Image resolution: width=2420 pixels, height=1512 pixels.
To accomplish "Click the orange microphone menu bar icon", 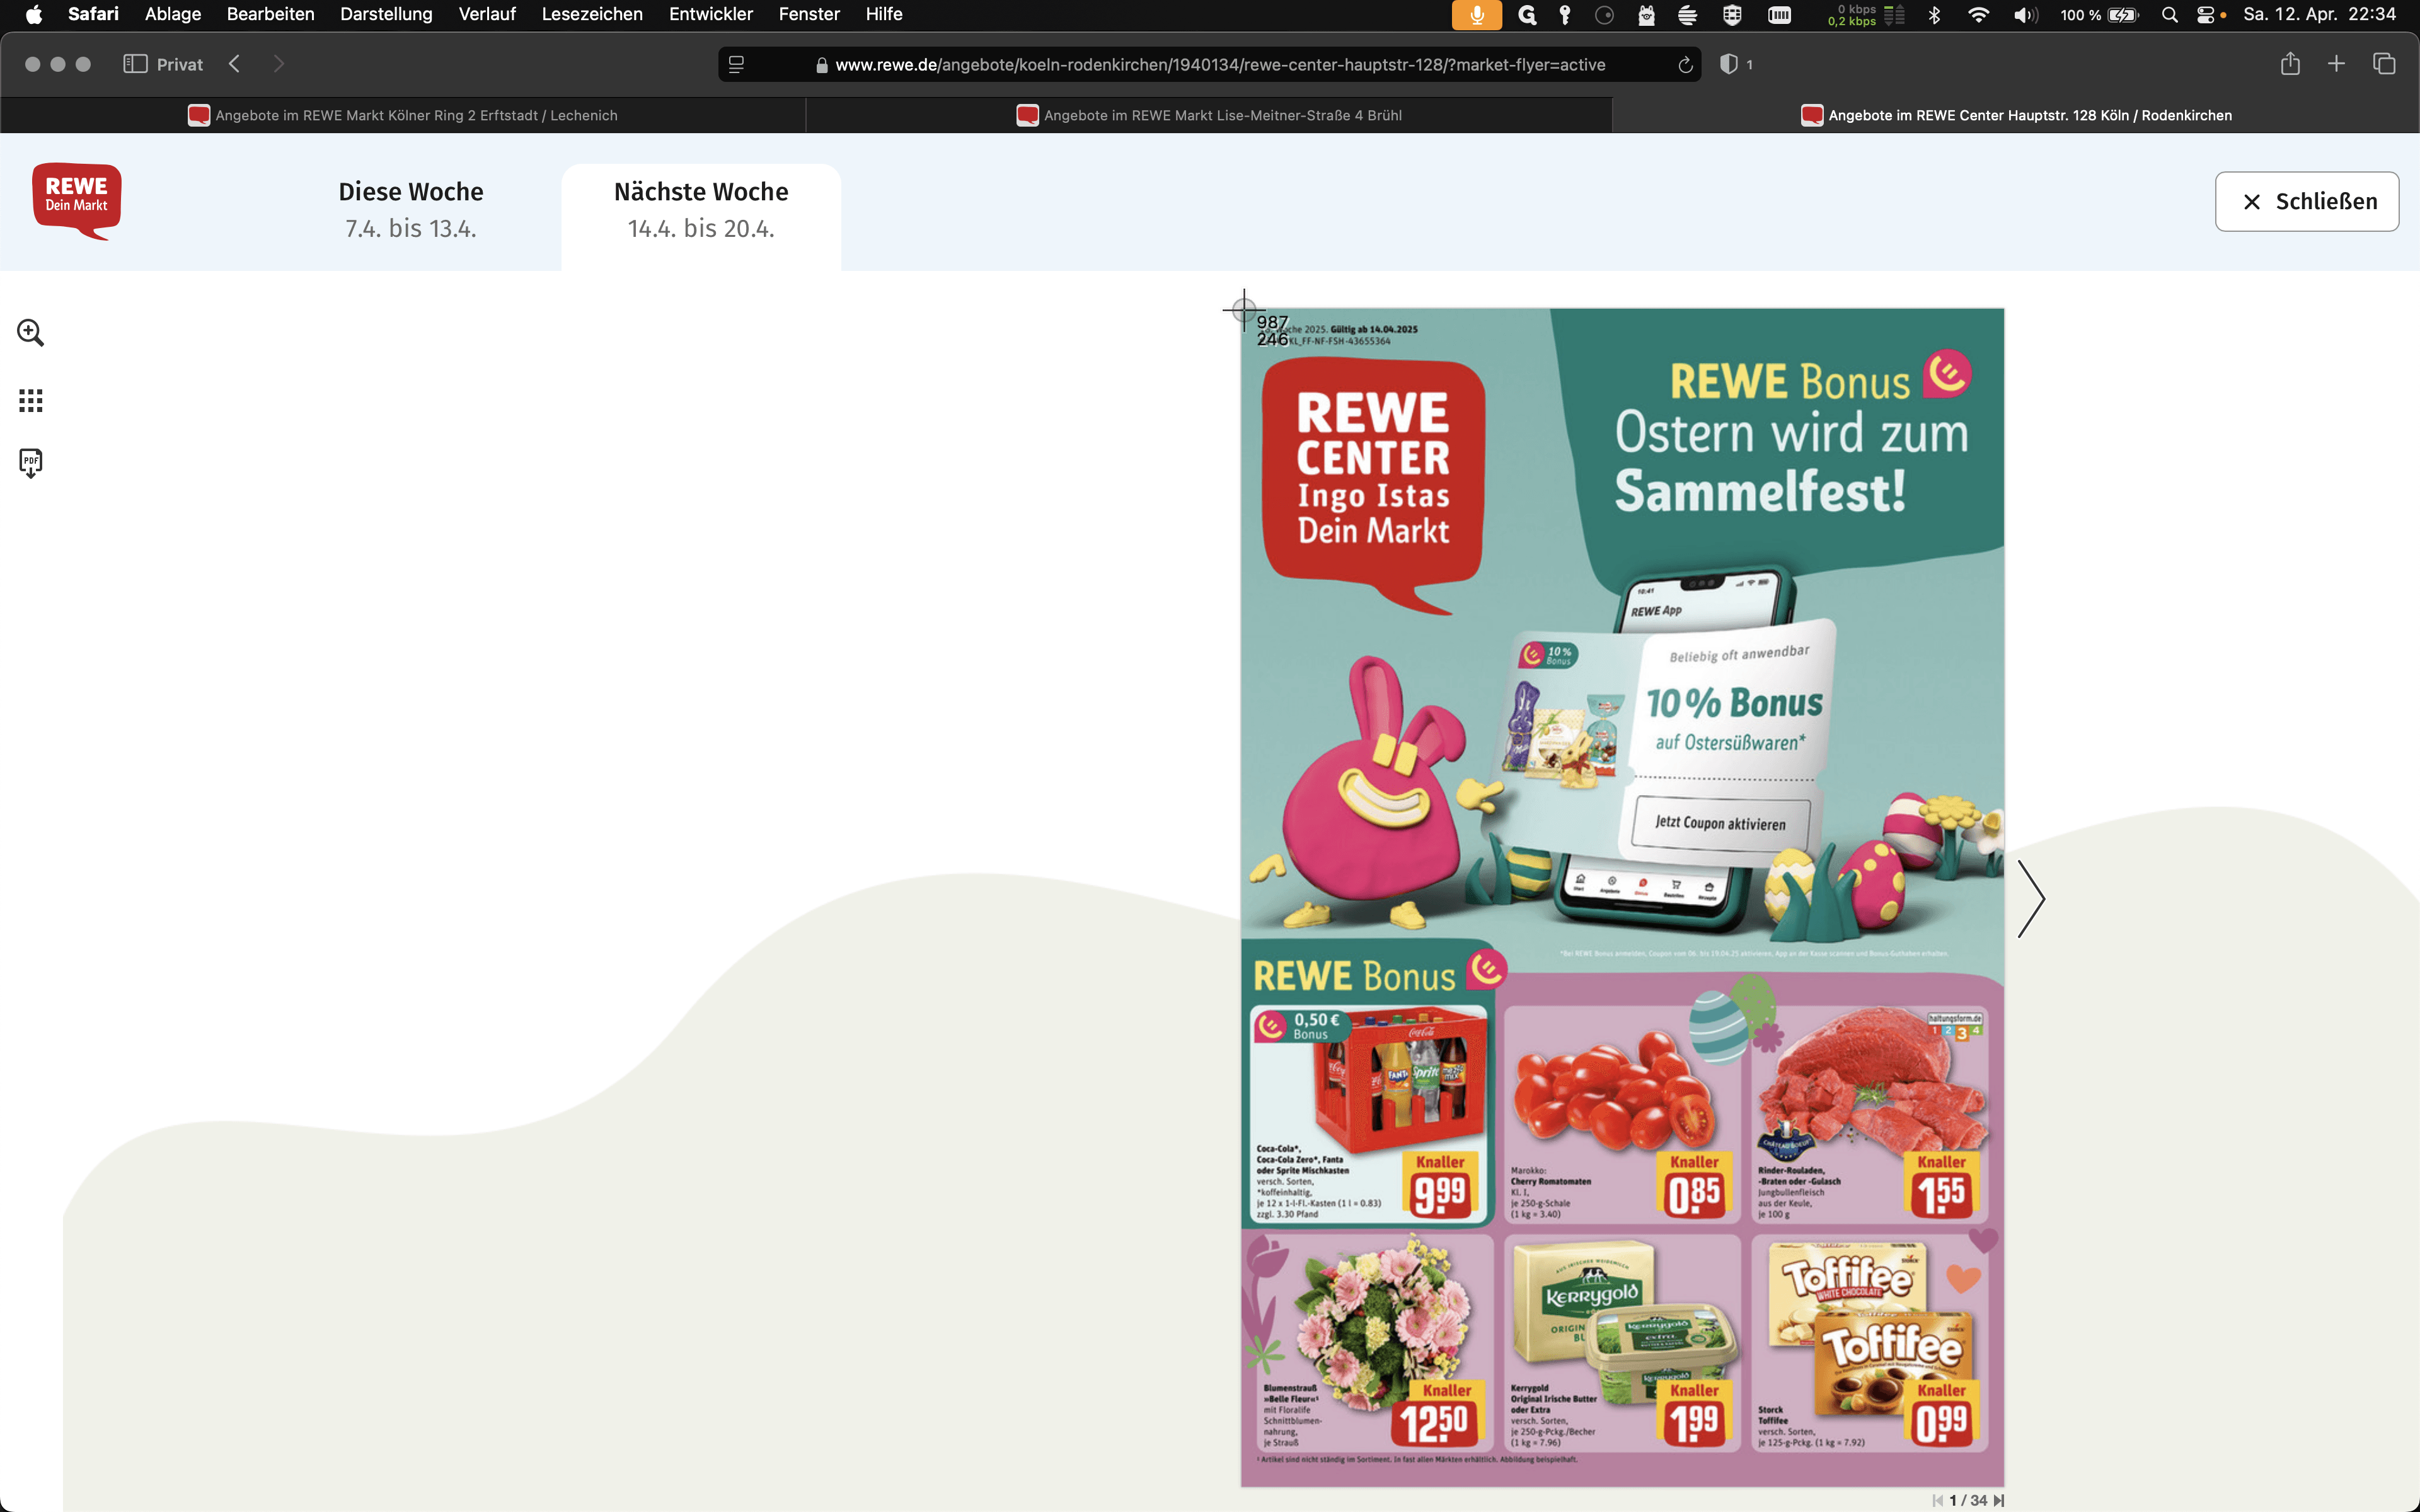I will coord(1476,14).
